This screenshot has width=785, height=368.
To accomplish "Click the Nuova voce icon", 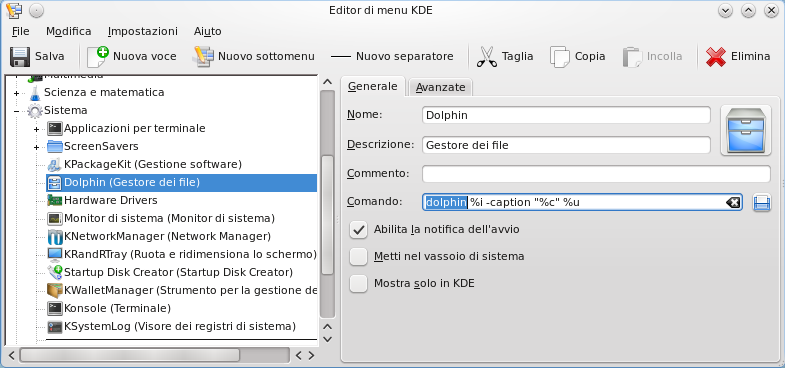I will [x=98, y=57].
